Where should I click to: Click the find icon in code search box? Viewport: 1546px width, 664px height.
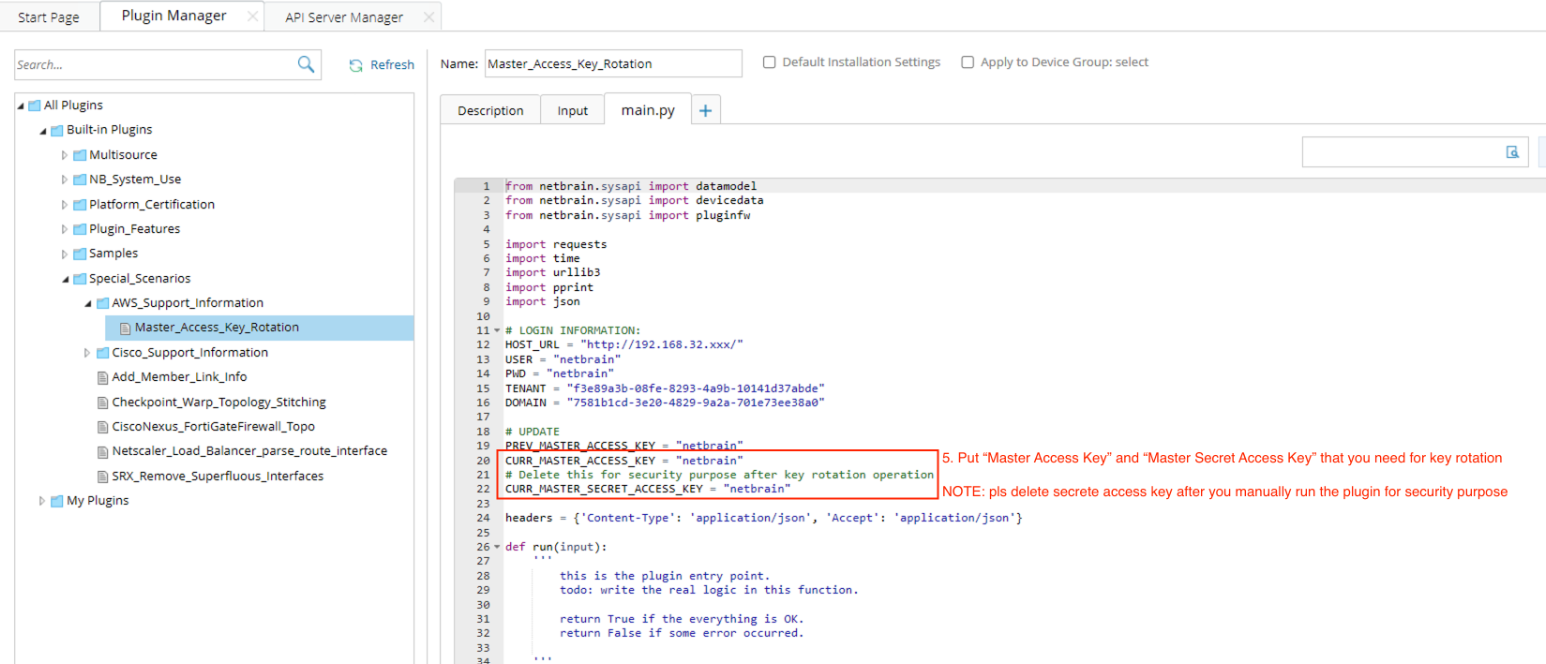click(1512, 152)
